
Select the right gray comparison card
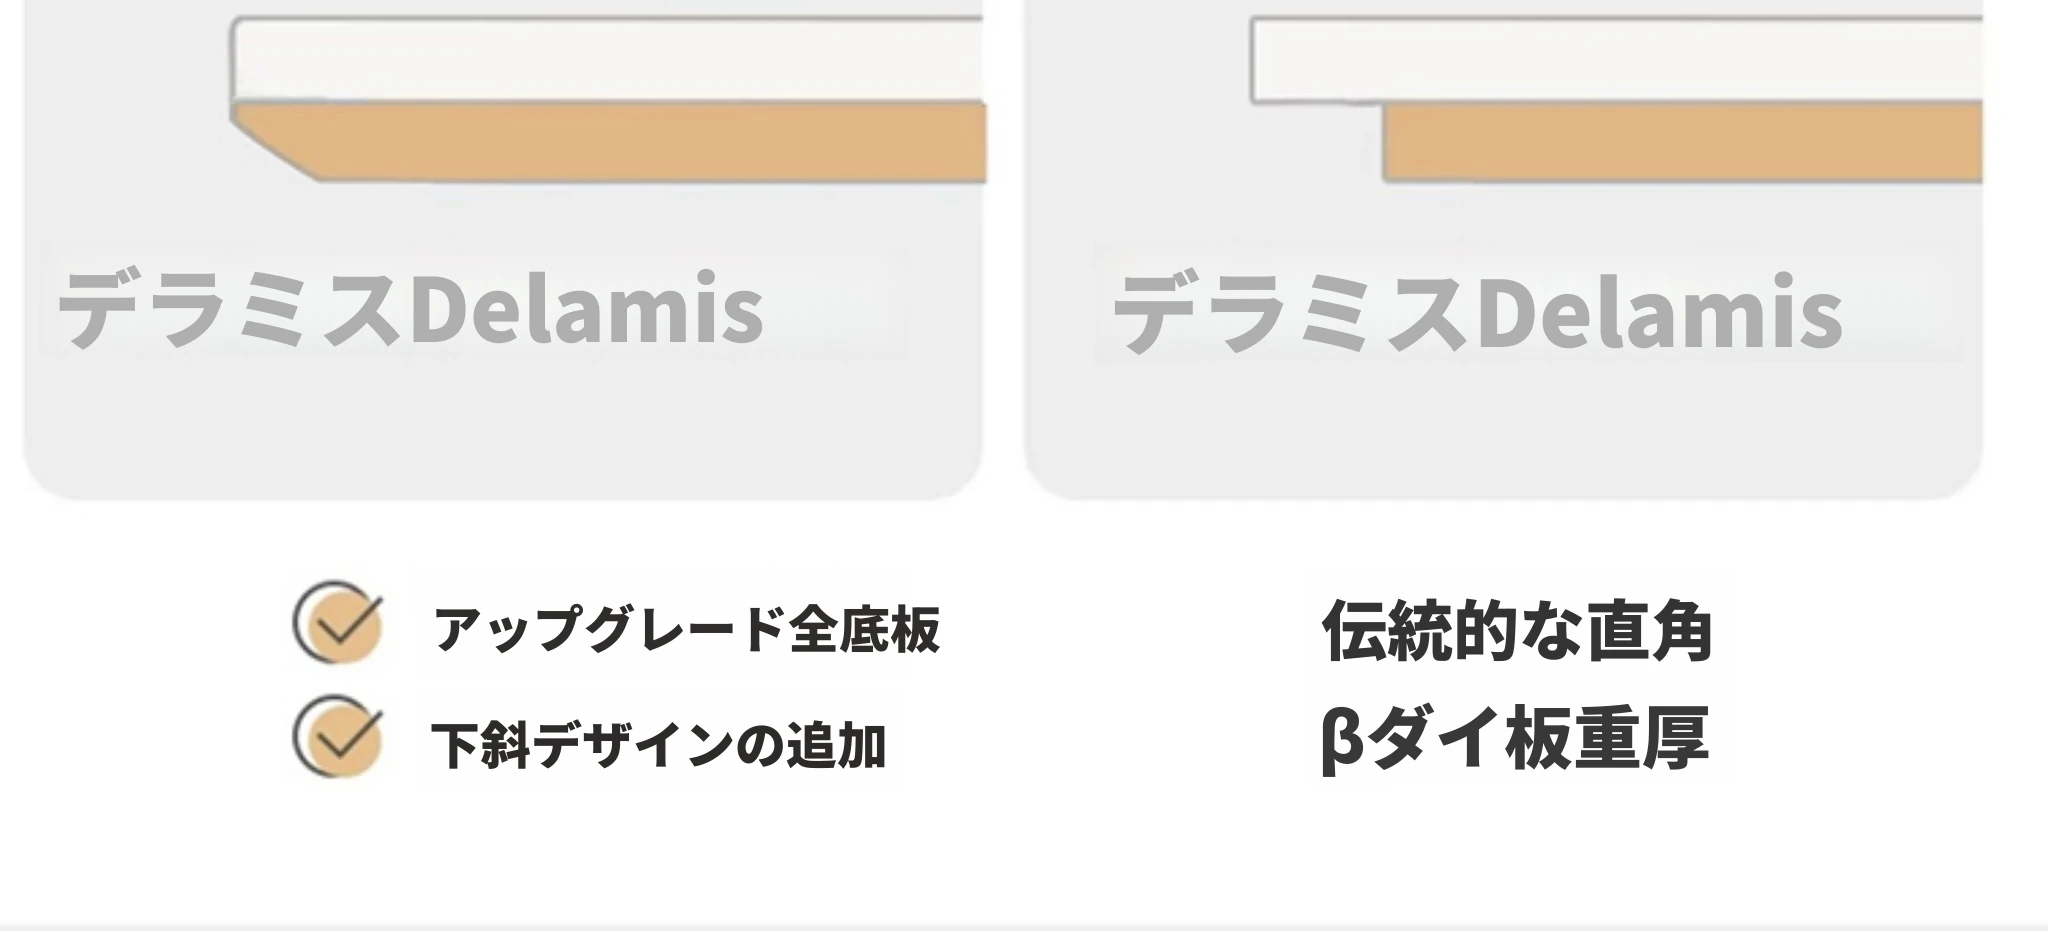(1504, 249)
